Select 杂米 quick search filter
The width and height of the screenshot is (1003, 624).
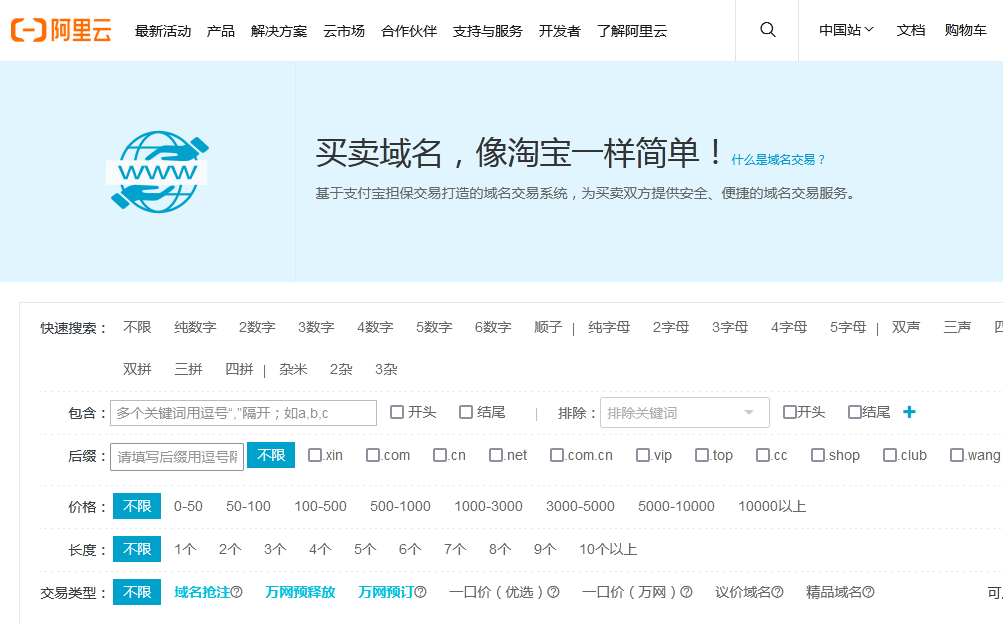click(x=293, y=369)
